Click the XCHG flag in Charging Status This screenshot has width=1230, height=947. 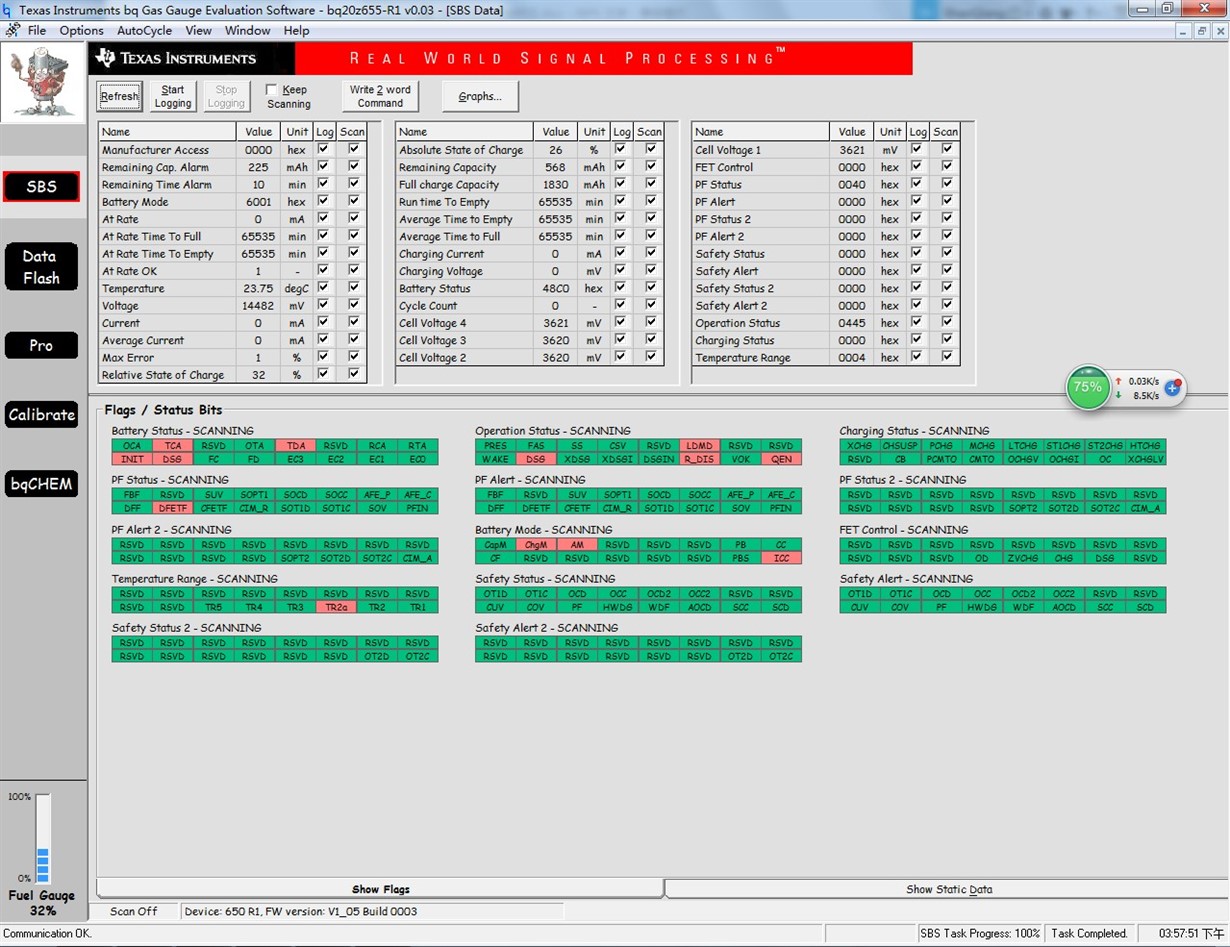pos(859,446)
